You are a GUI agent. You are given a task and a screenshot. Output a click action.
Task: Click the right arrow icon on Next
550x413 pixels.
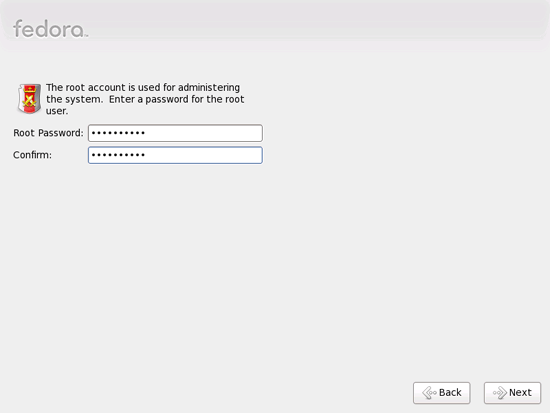point(500,393)
